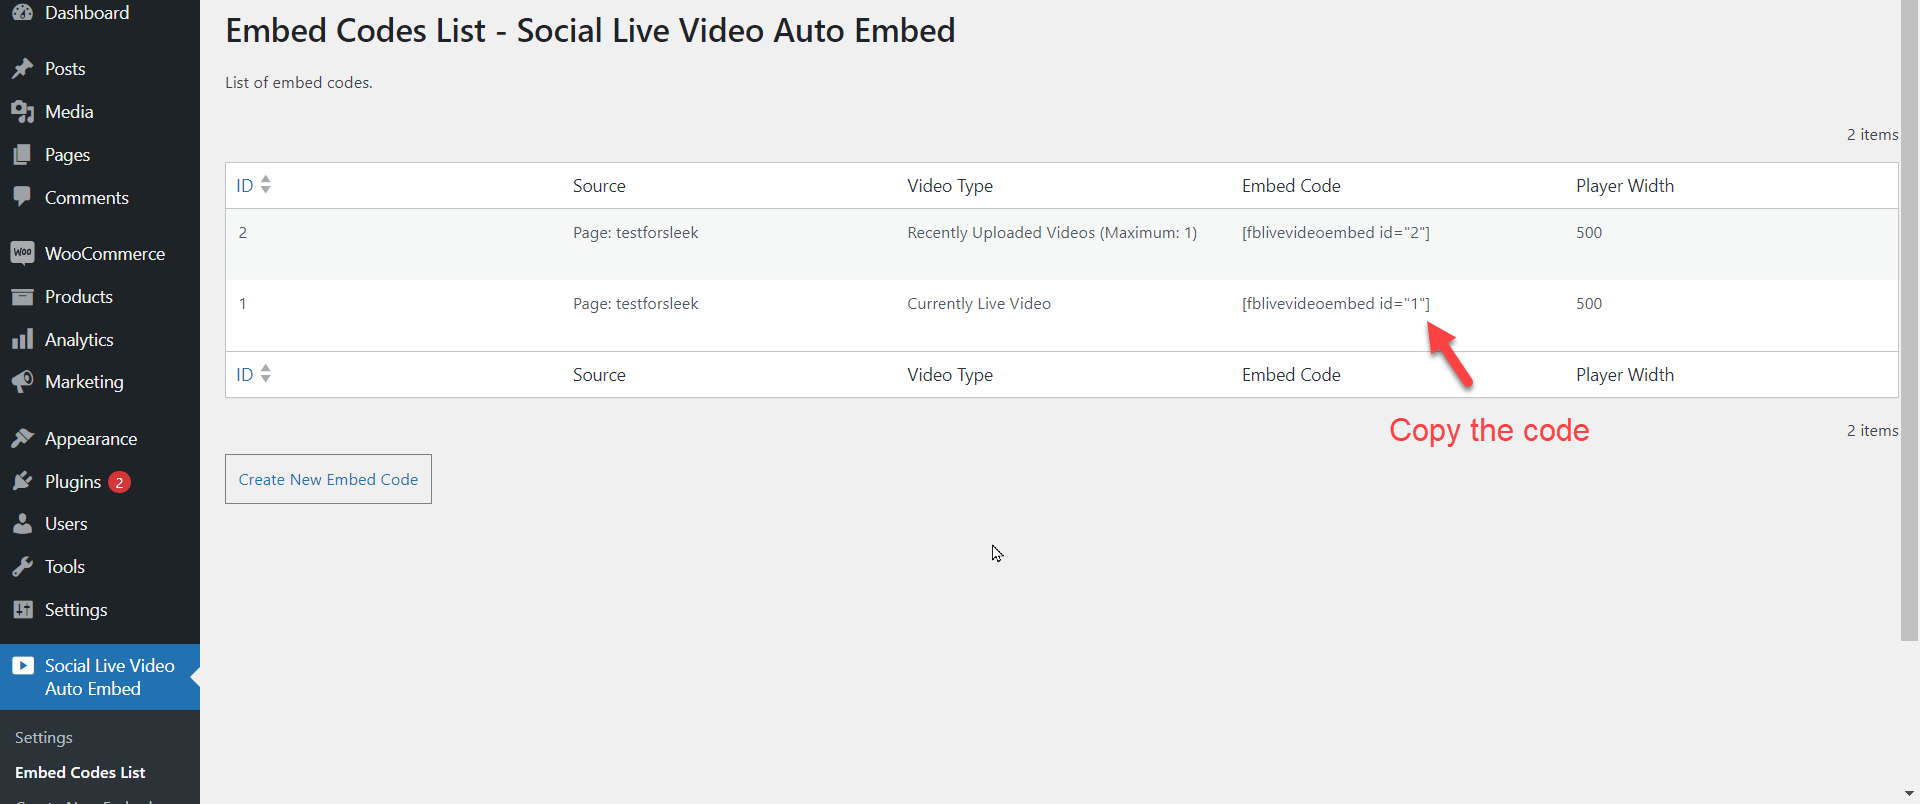Open Plugins menu with update badge

click(x=73, y=482)
